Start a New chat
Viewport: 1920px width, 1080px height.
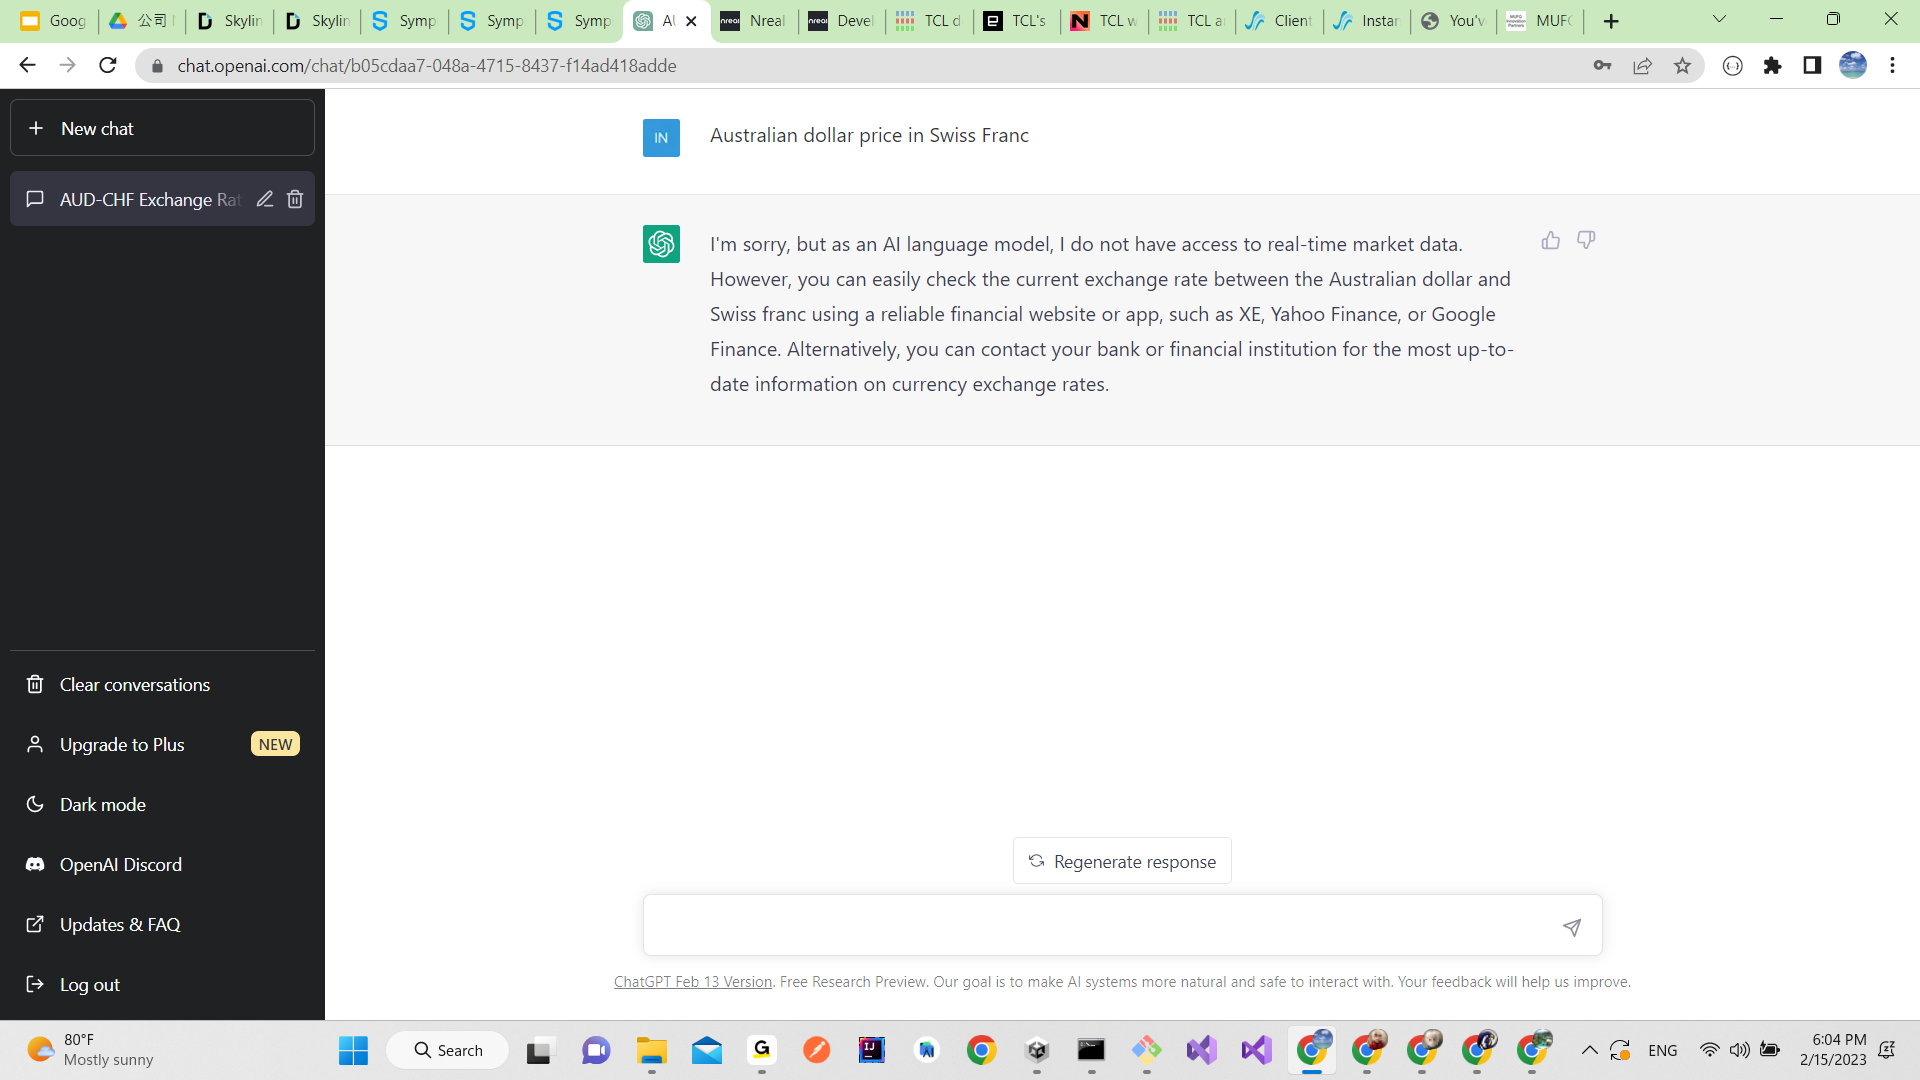click(162, 128)
